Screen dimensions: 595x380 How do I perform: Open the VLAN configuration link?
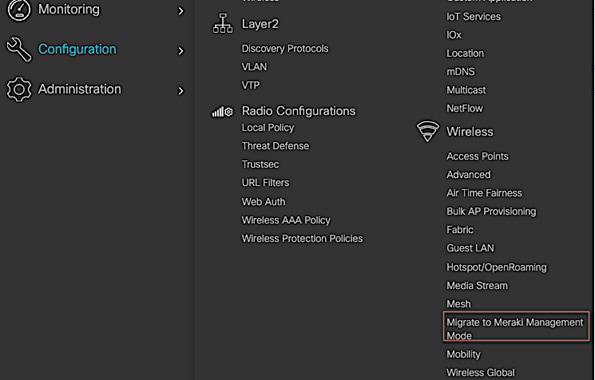pyautogui.click(x=254, y=67)
